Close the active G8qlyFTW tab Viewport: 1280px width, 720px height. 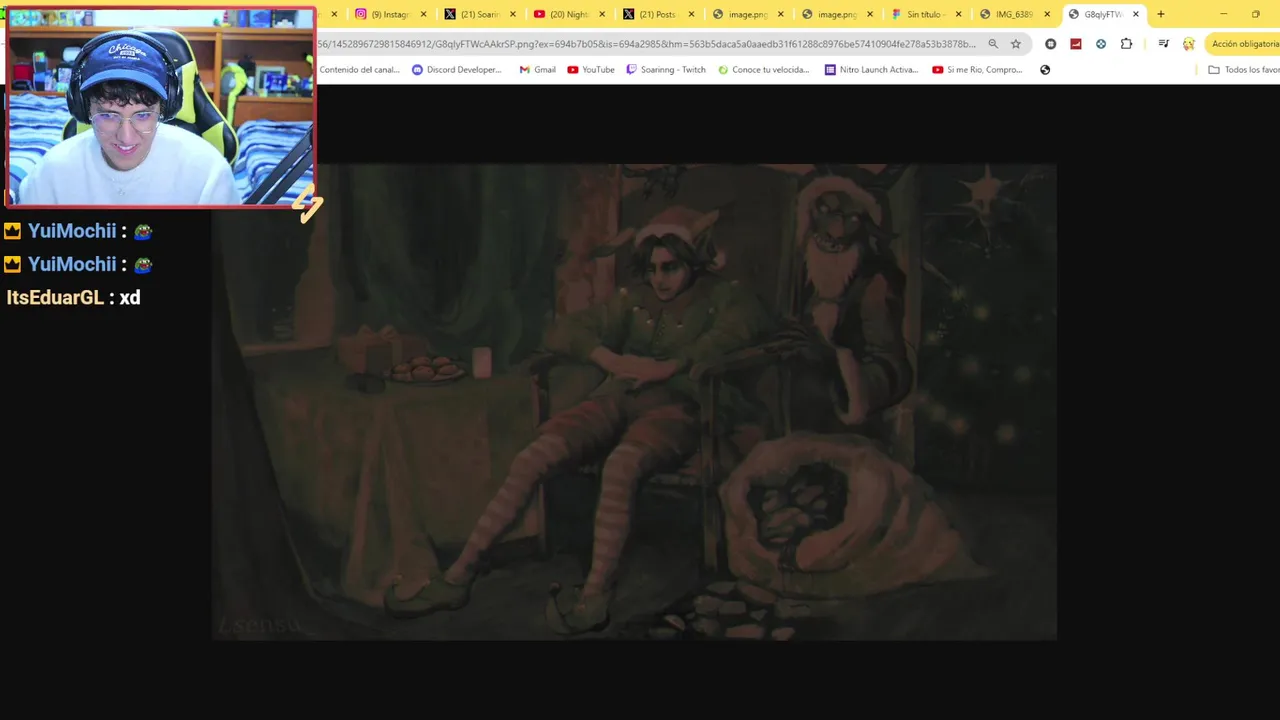point(1136,14)
